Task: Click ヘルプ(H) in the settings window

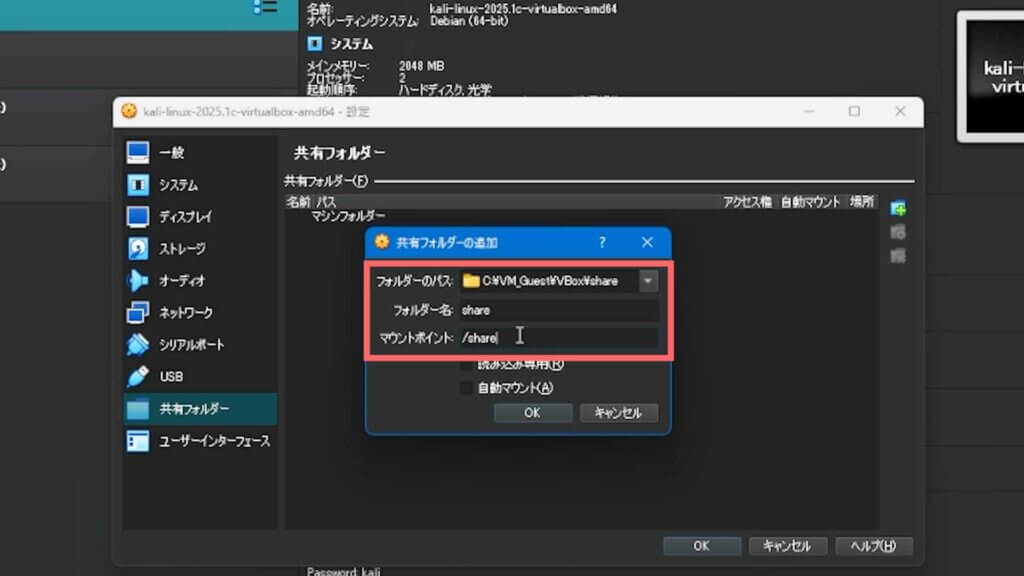Action: tap(874, 546)
